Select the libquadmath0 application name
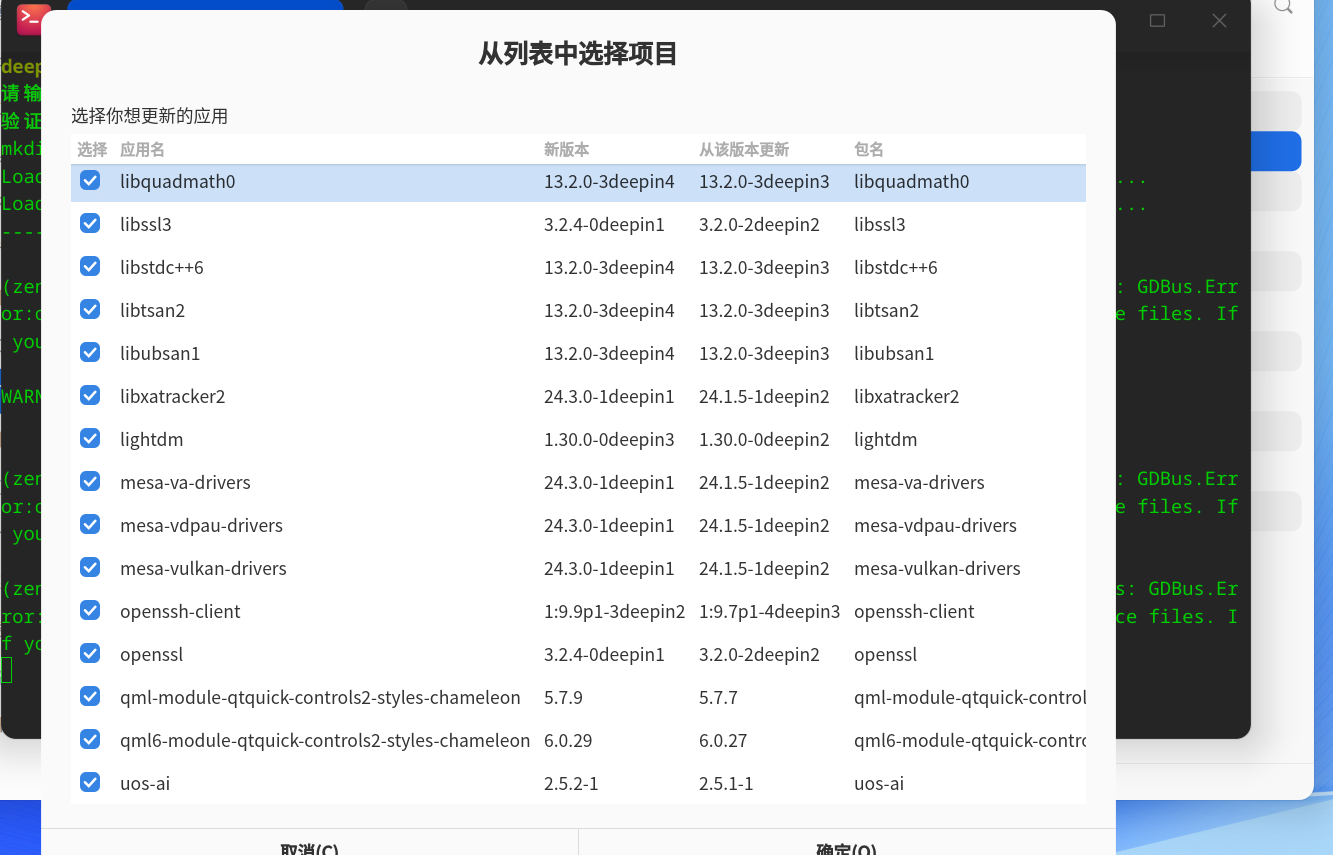 coord(177,182)
